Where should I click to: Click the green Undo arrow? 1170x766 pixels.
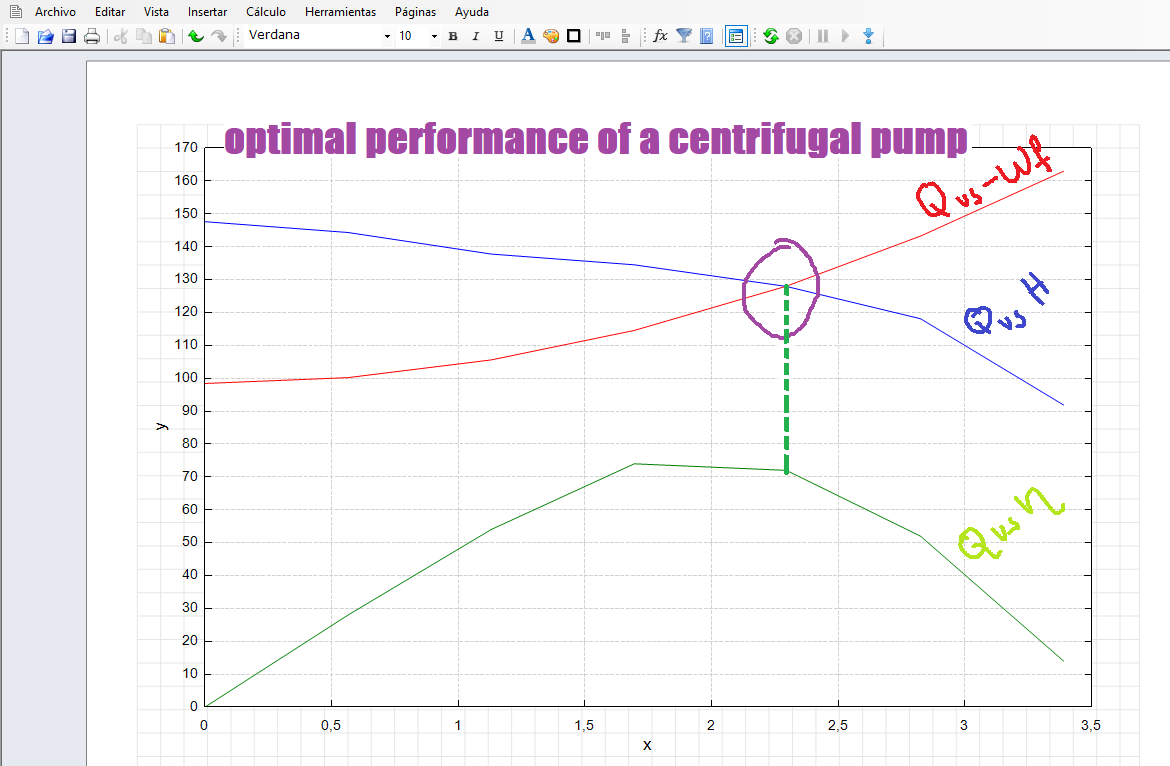click(196, 36)
